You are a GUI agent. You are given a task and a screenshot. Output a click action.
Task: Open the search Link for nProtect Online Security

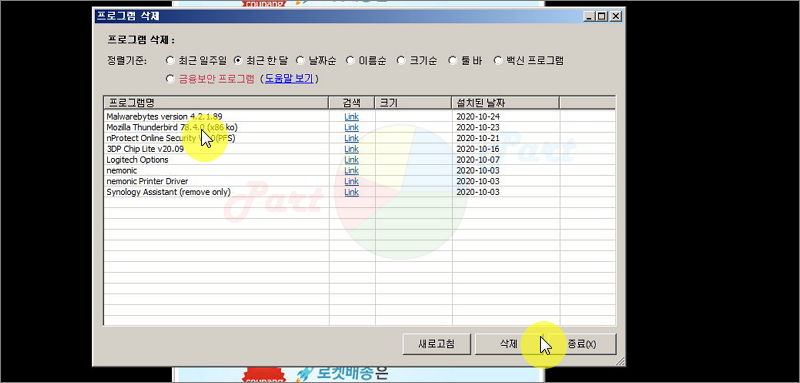click(x=352, y=138)
